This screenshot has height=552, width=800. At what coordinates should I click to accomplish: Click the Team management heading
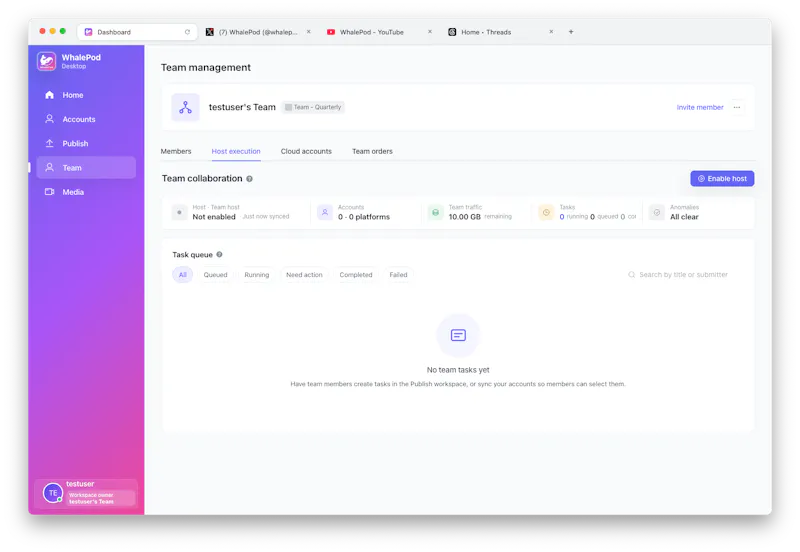point(206,67)
